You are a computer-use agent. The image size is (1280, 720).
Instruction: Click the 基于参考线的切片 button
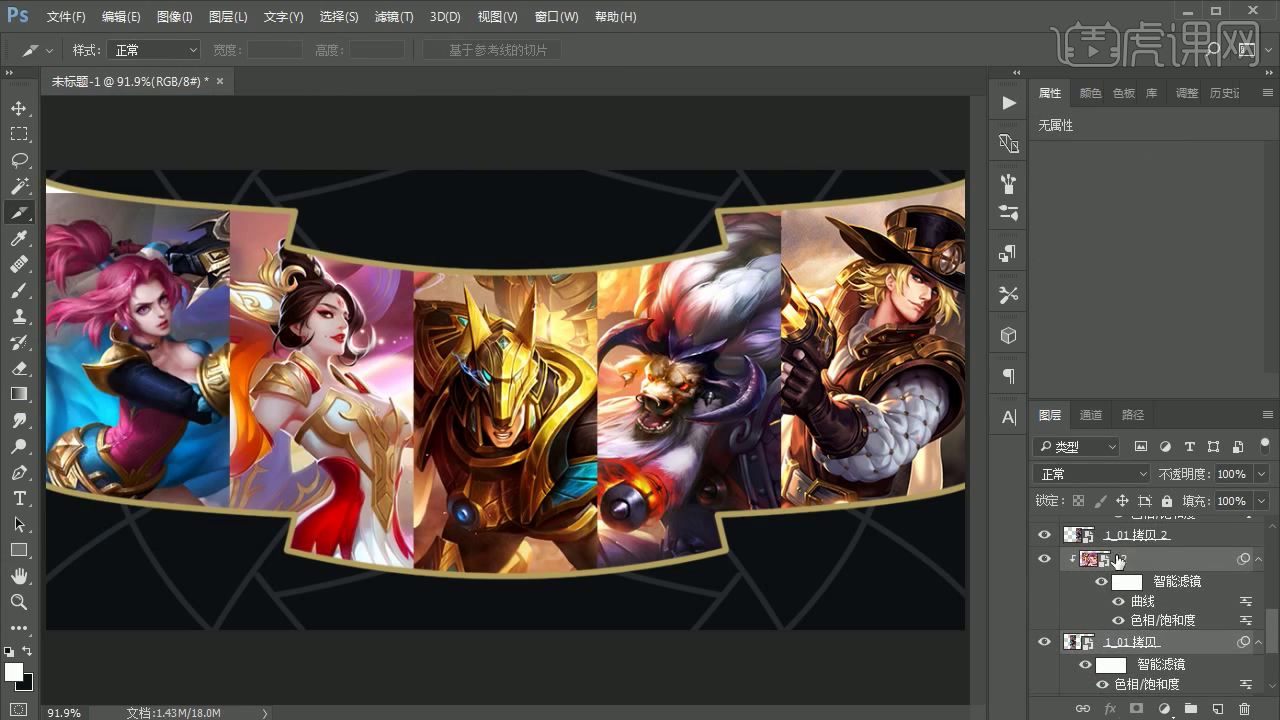(491, 50)
